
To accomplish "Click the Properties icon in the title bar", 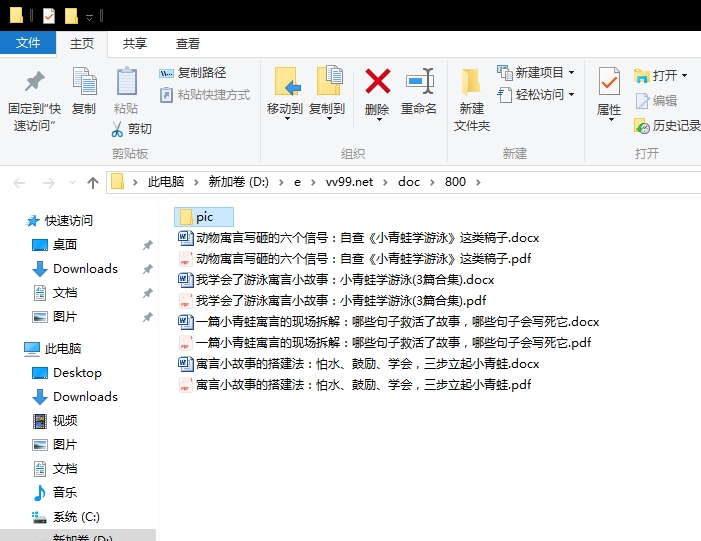I will (49, 16).
